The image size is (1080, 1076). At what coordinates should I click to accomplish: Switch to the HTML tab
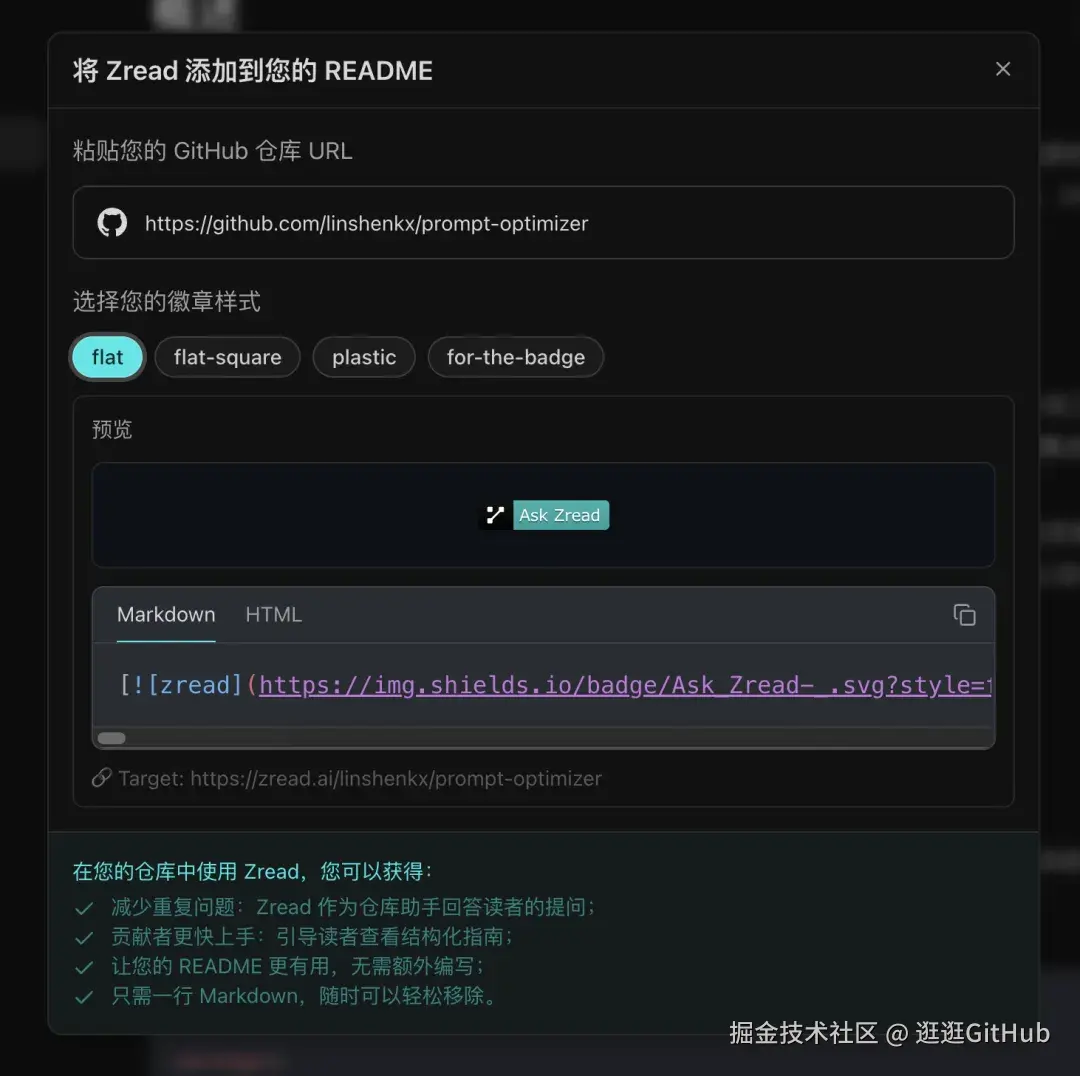(273, 615)
